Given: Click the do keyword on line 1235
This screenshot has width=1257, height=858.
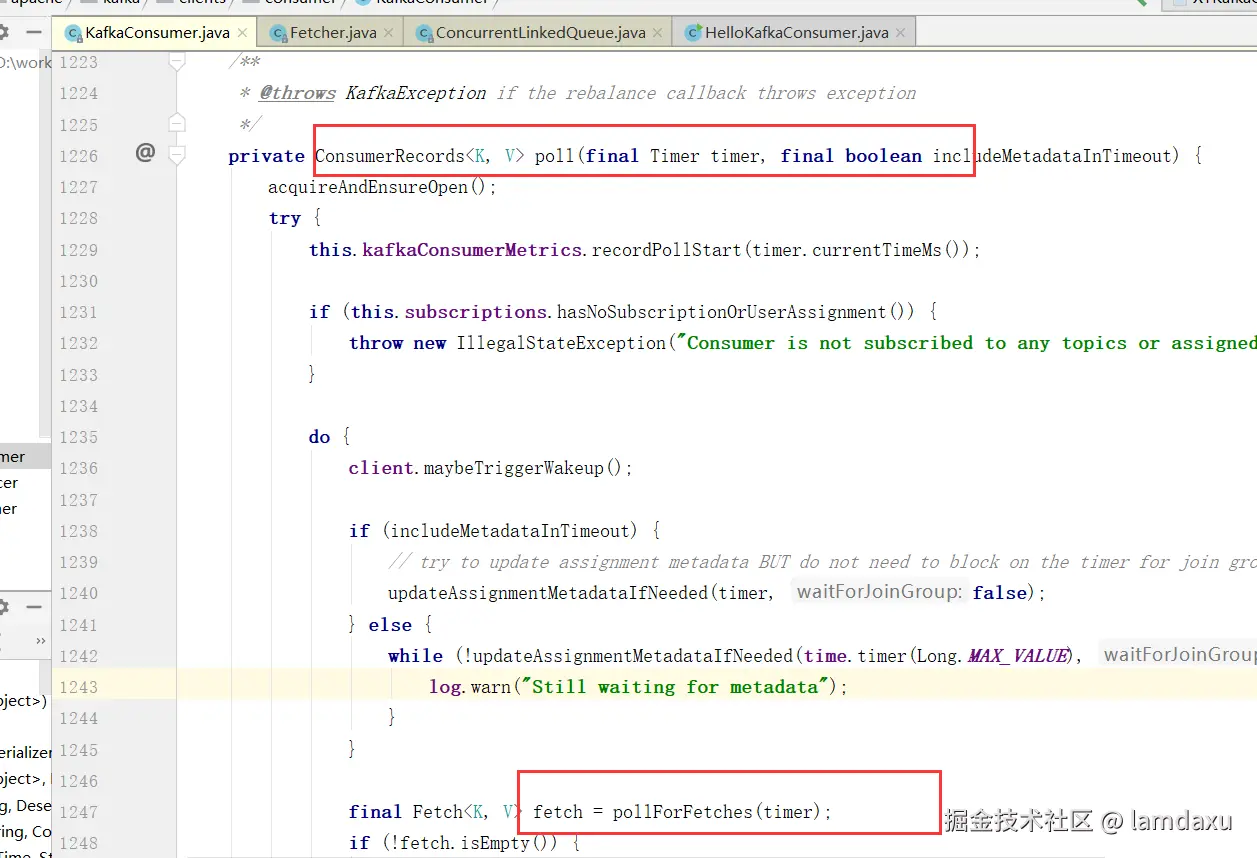Looking at the screenshot, I should pyautogui.click(x=319, y=437).
